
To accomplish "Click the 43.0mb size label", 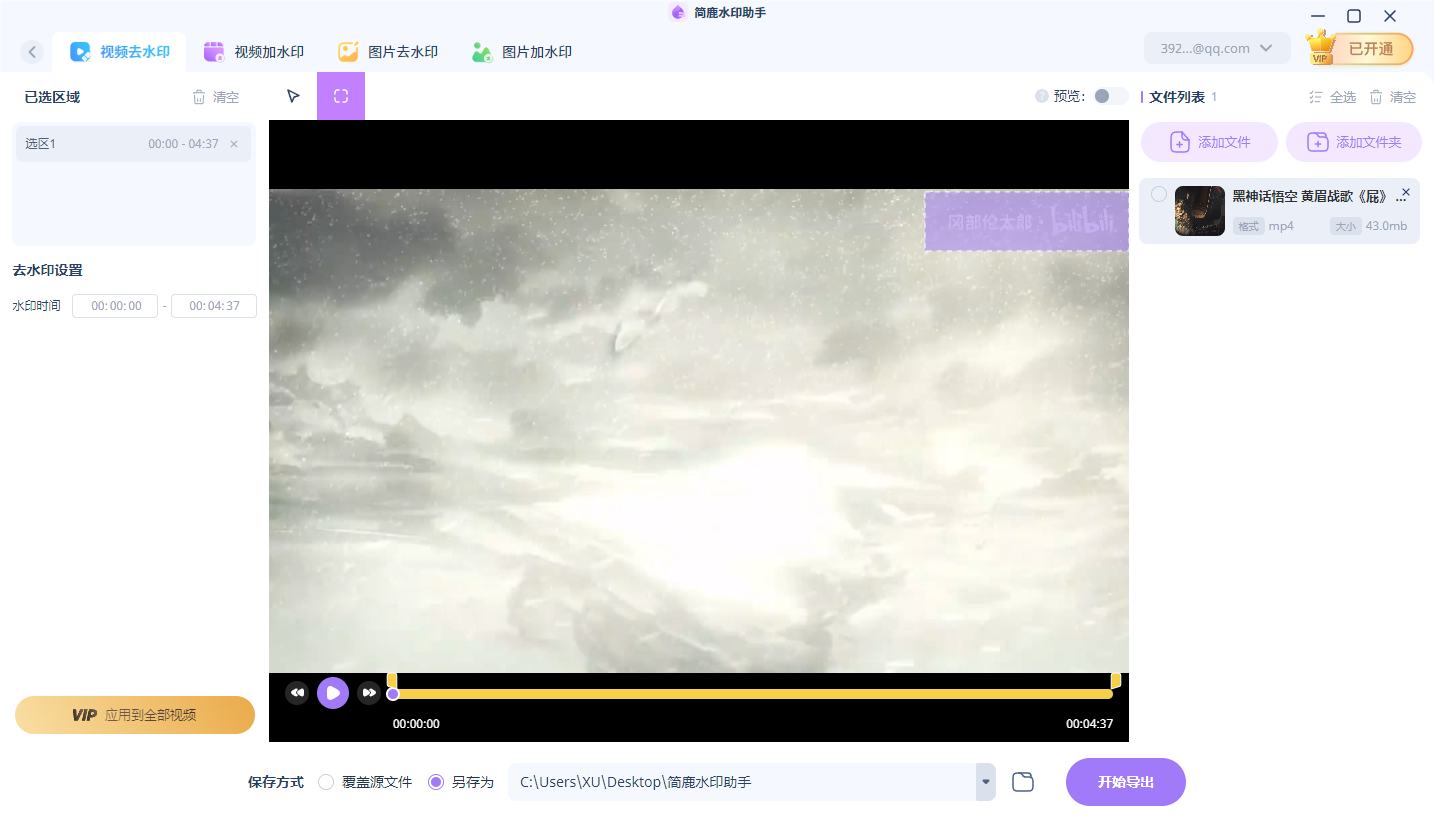I will [x=1386, y=226].
